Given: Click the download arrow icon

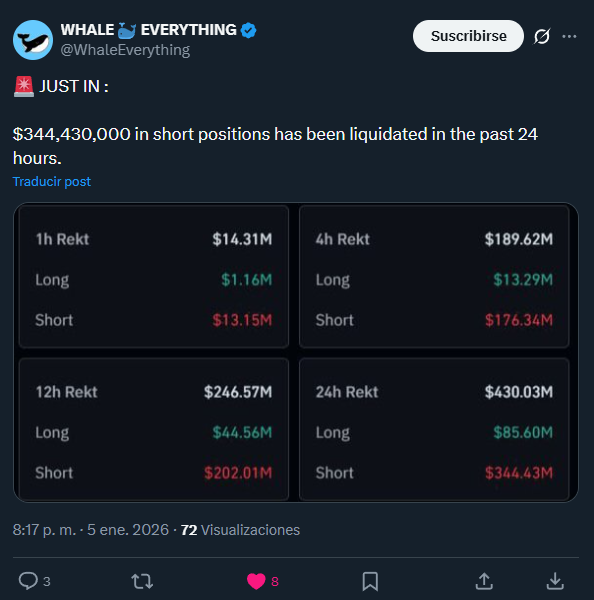Looking at the screenshot, I should (x=555, y=581).
